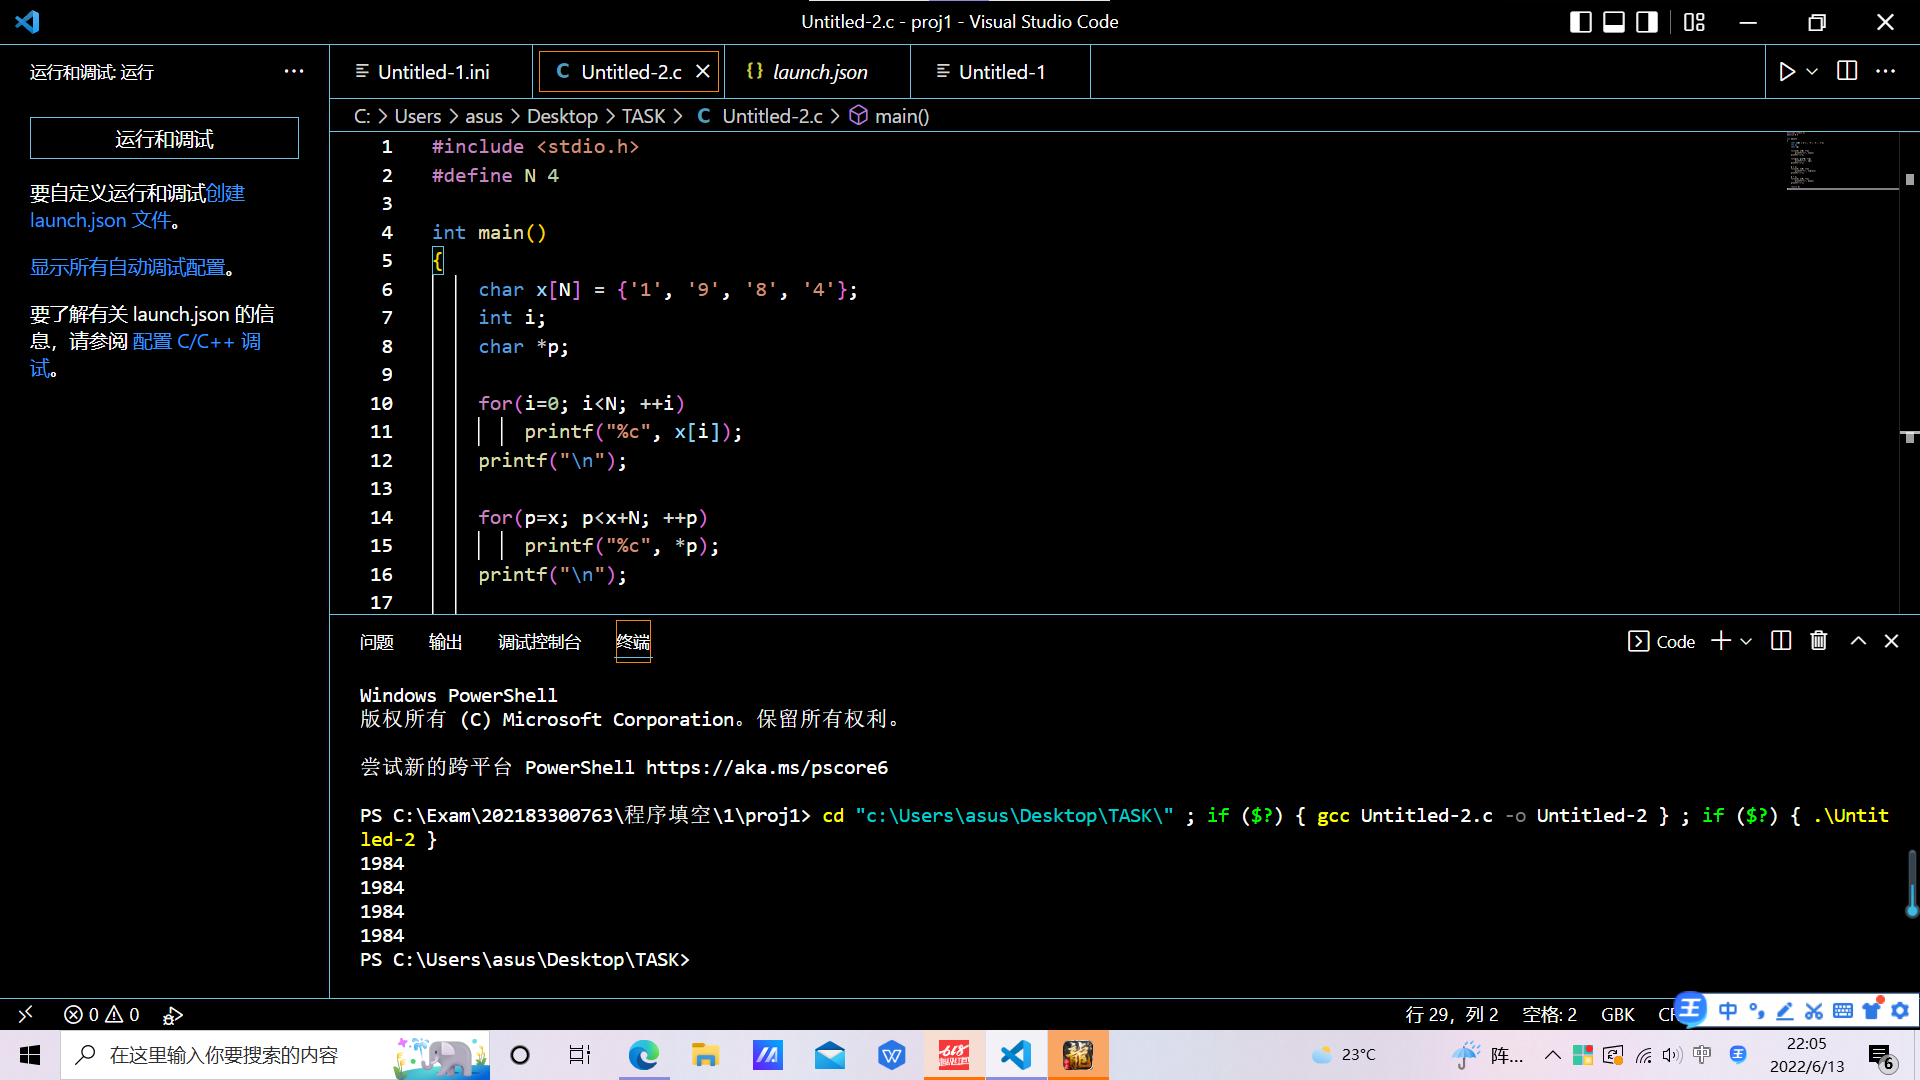Open the IME skin shirt icon
The image size is (1920, 1080).
point(1872,1010)
